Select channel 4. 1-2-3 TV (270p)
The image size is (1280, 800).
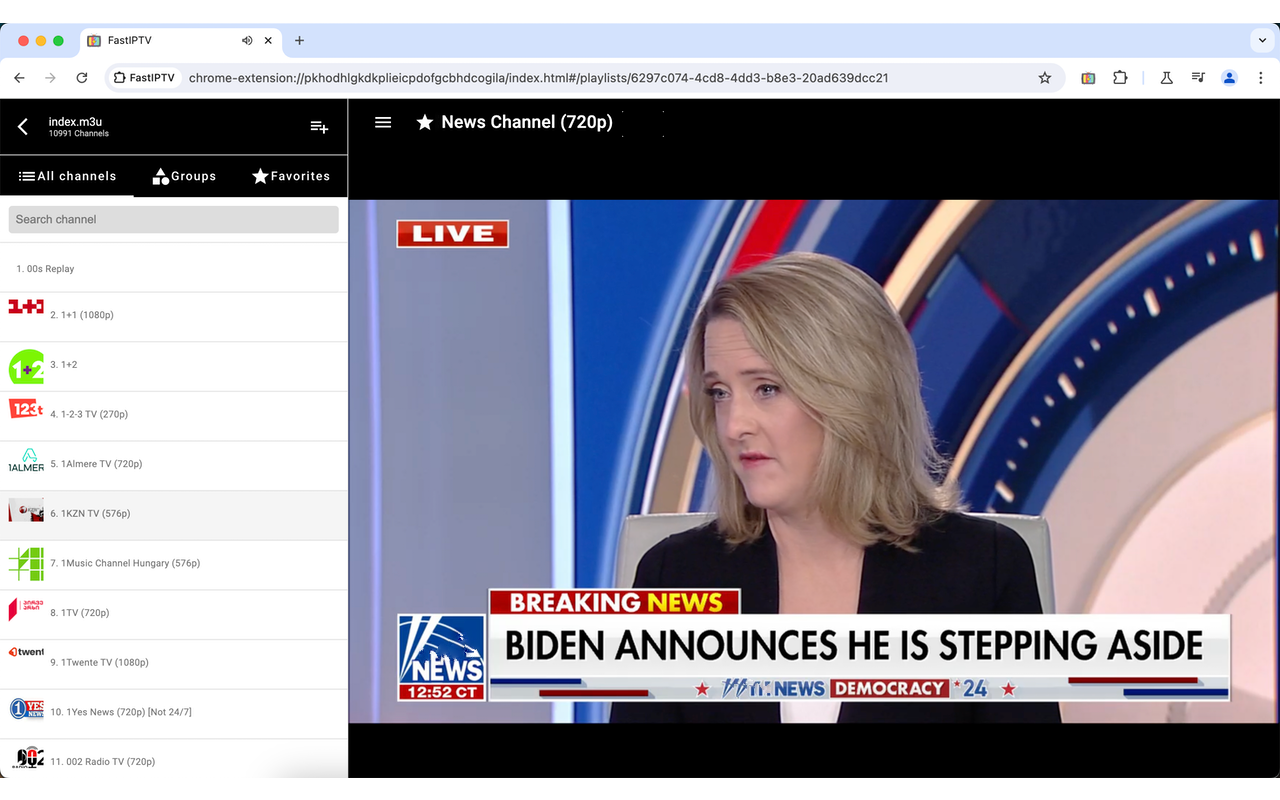point(174,414)
